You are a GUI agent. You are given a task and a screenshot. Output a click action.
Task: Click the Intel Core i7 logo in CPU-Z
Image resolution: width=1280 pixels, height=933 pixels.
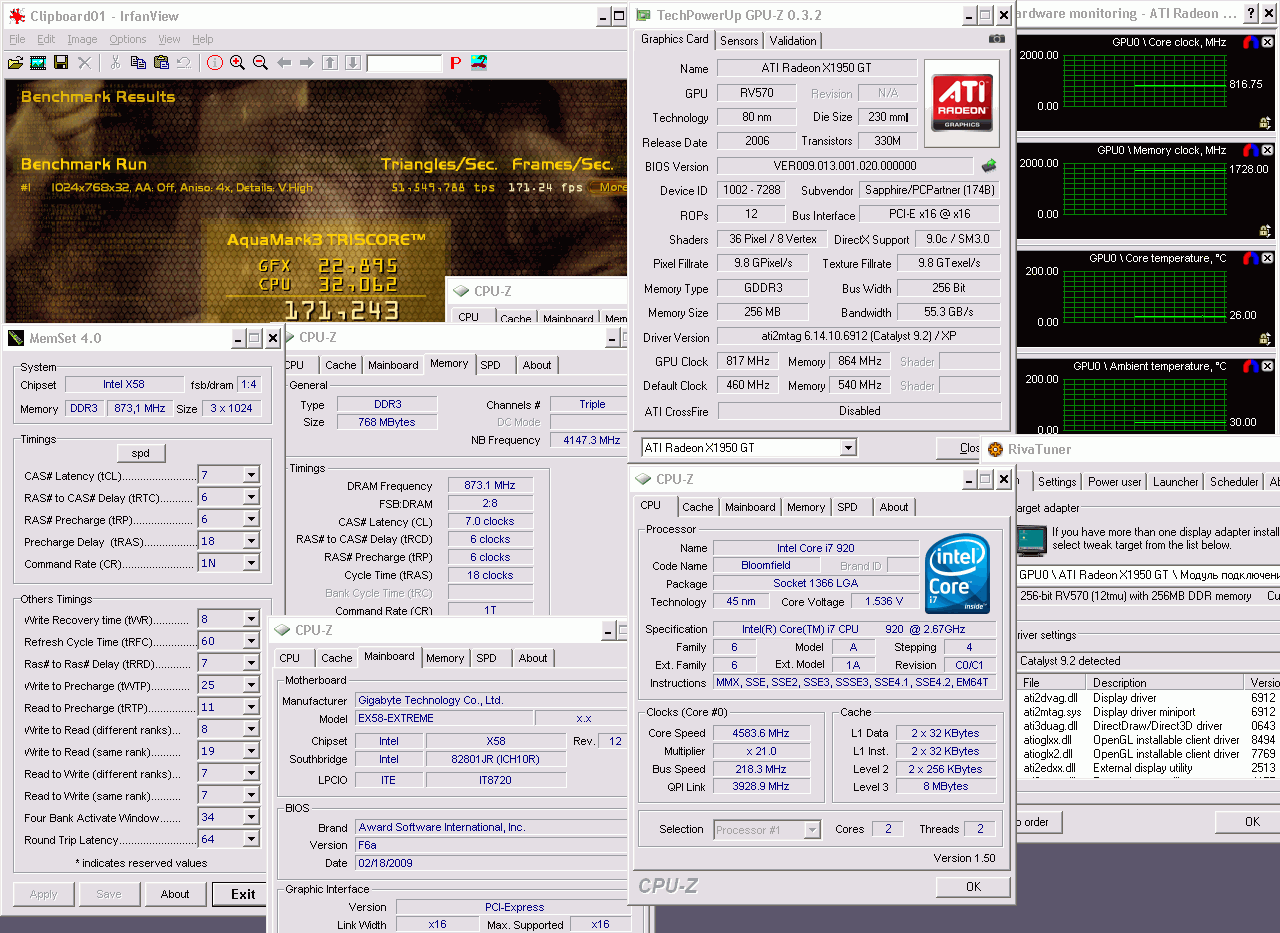957,575
